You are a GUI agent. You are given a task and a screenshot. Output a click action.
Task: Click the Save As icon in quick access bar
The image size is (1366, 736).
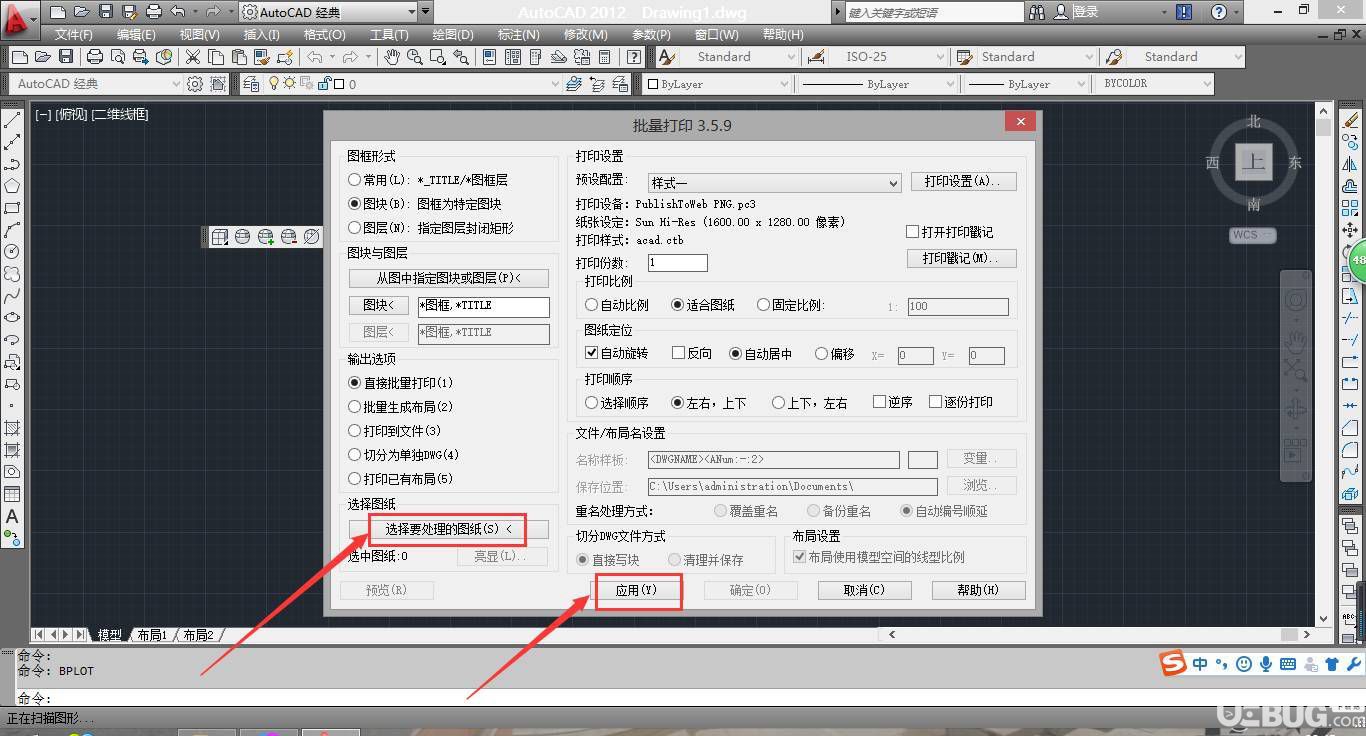[x=129, y=12]
